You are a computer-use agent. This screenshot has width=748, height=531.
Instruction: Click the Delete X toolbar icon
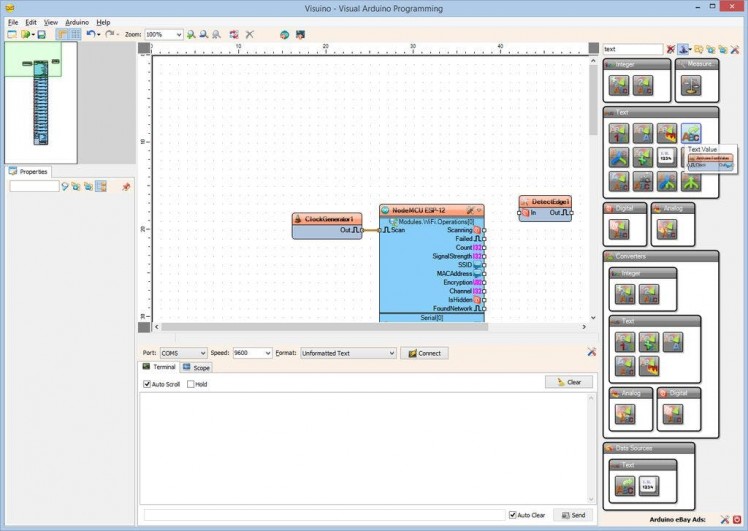pos(250,34)
